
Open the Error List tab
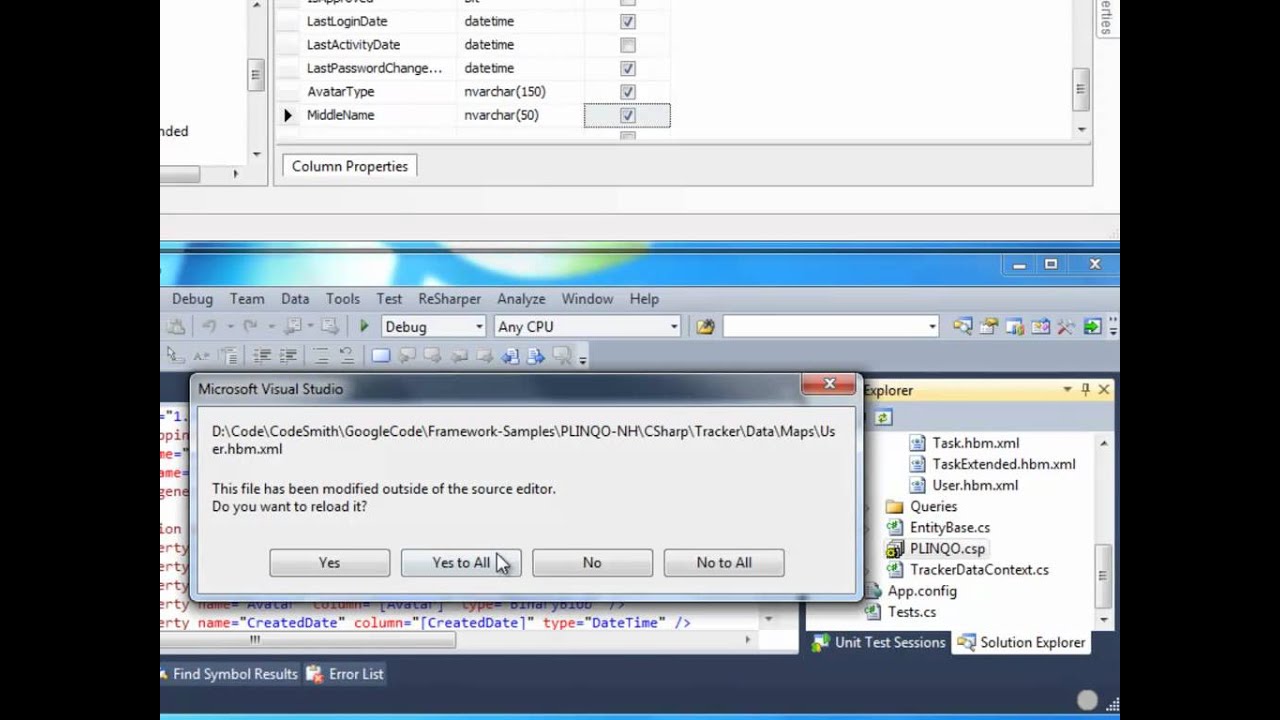(345, 674)
